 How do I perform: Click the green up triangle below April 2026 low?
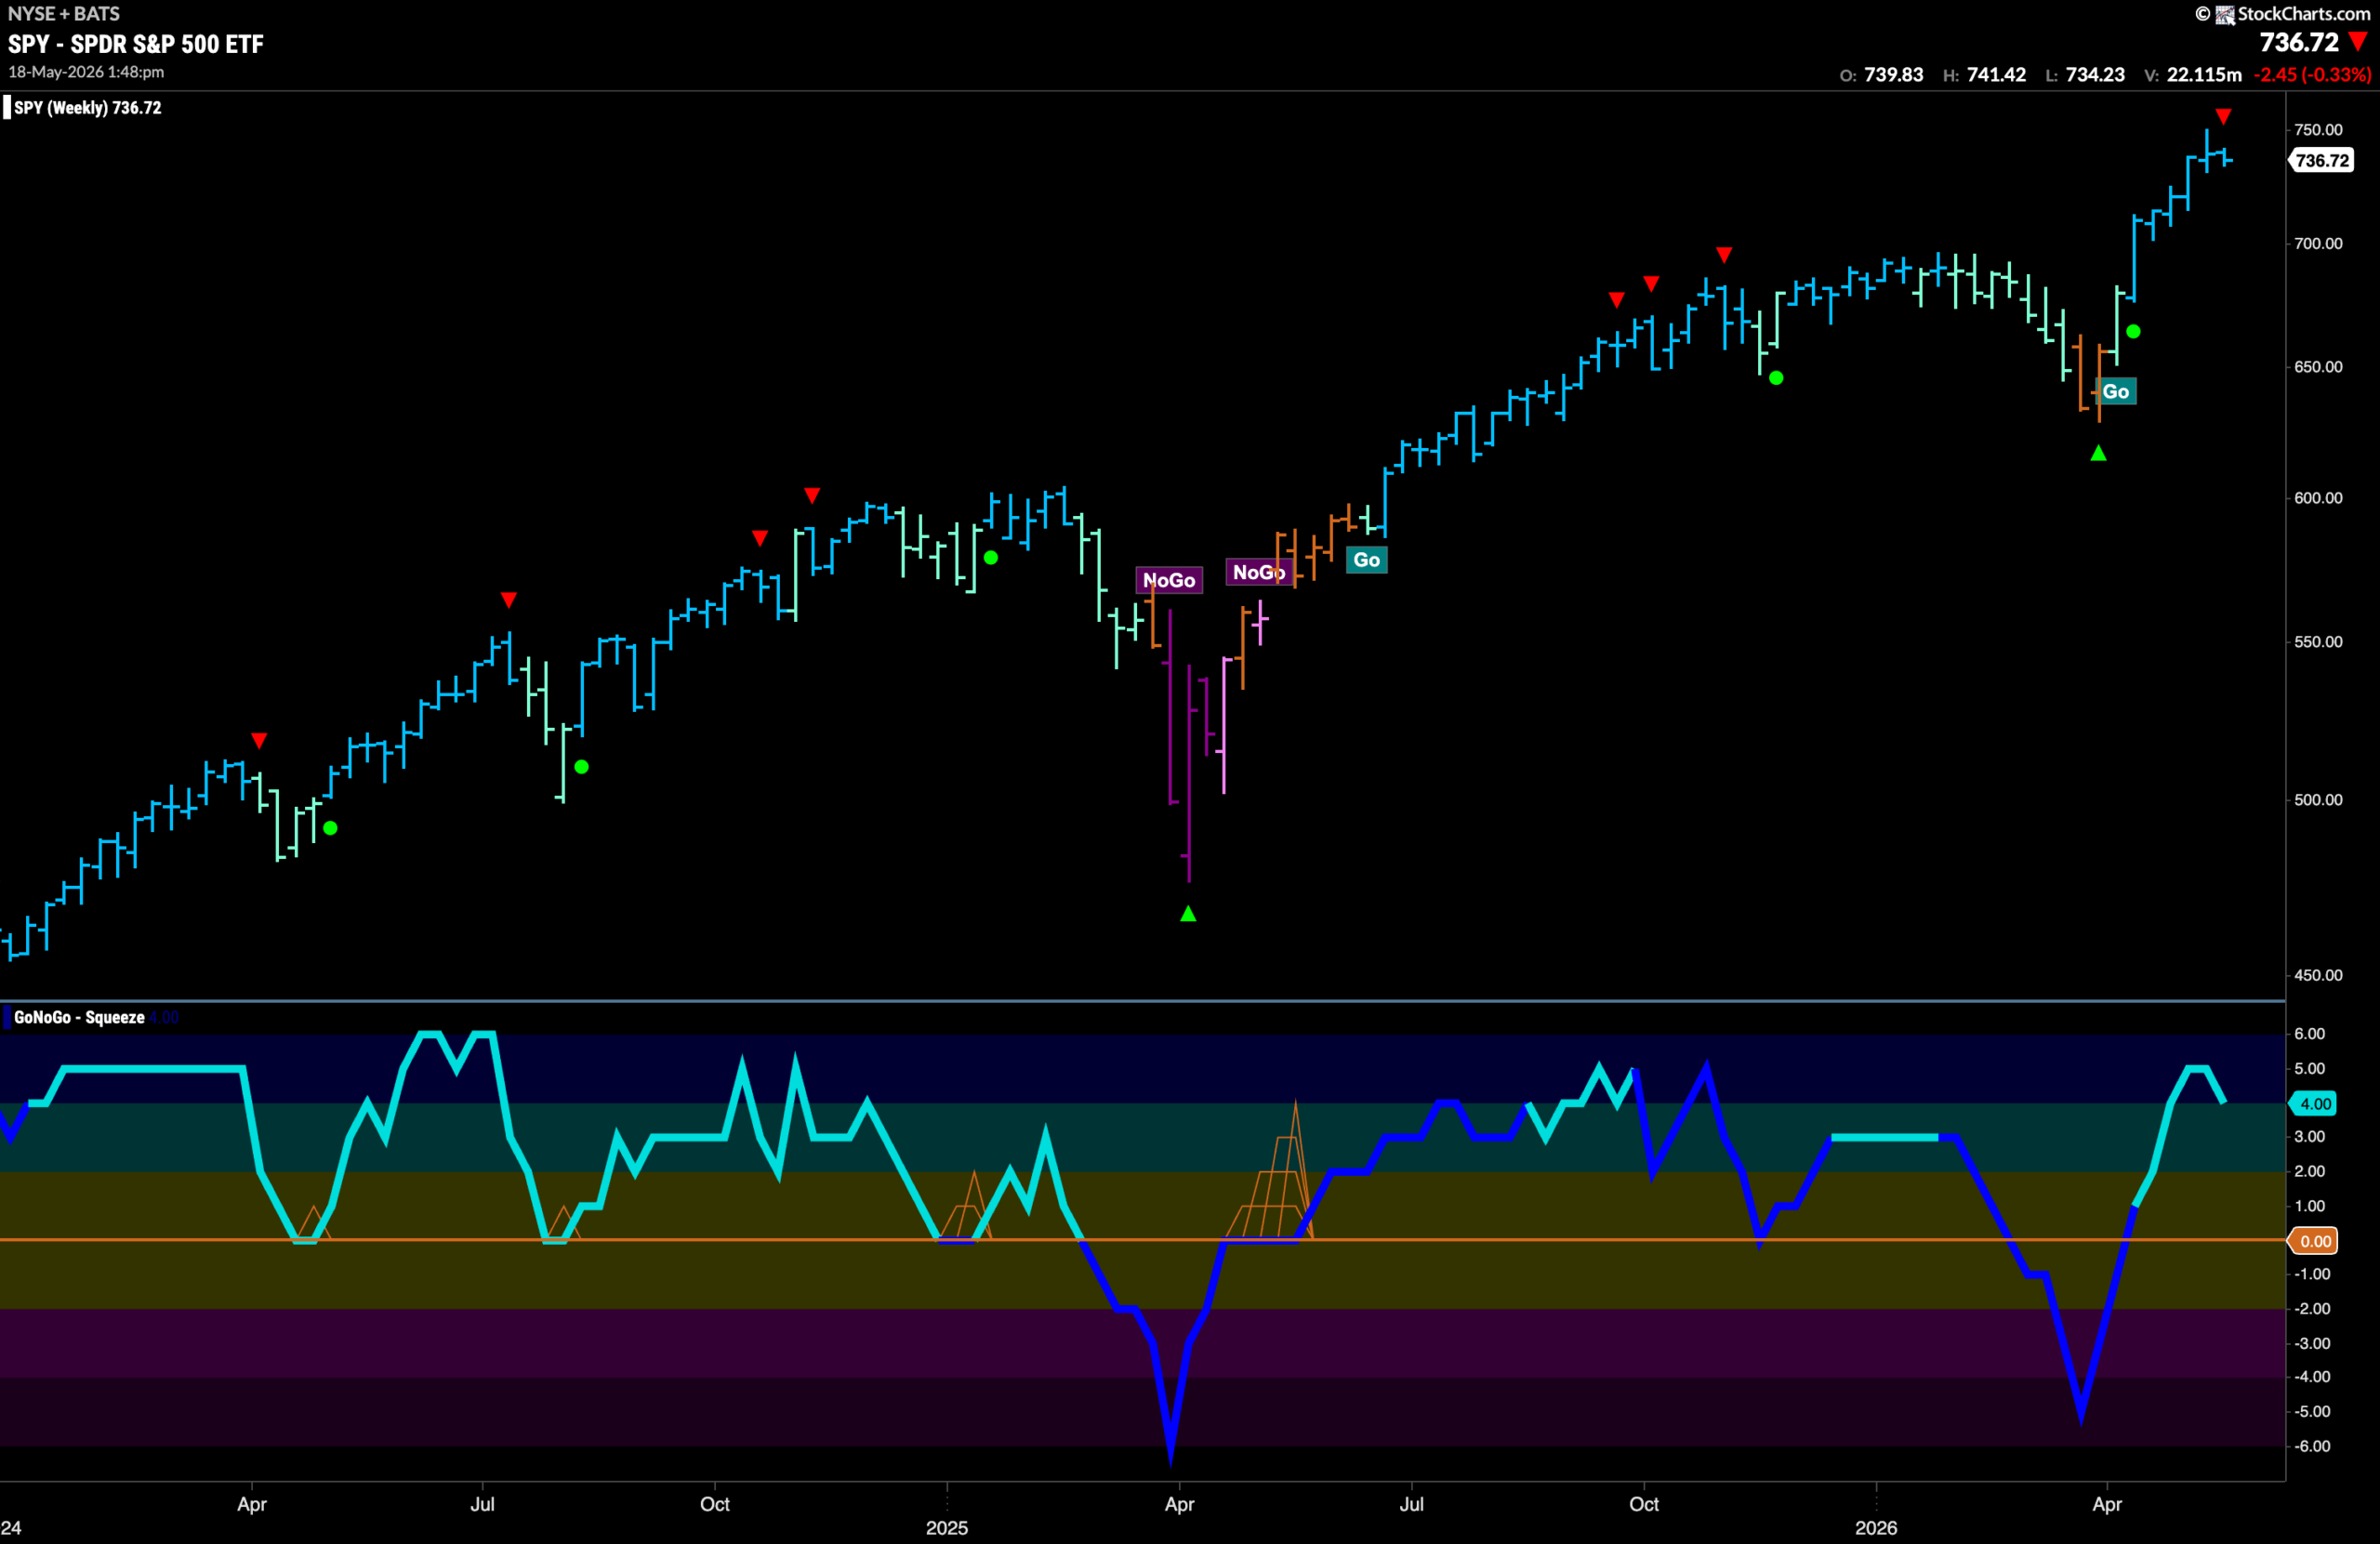tap(2098, 453)
